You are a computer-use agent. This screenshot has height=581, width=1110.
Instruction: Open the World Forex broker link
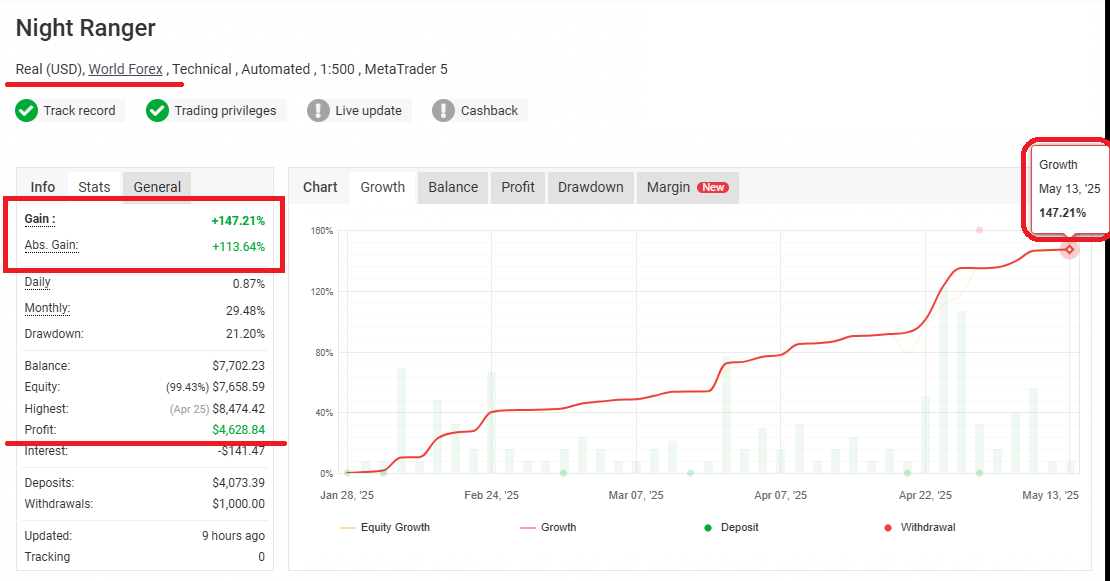[x=125, y=69]
